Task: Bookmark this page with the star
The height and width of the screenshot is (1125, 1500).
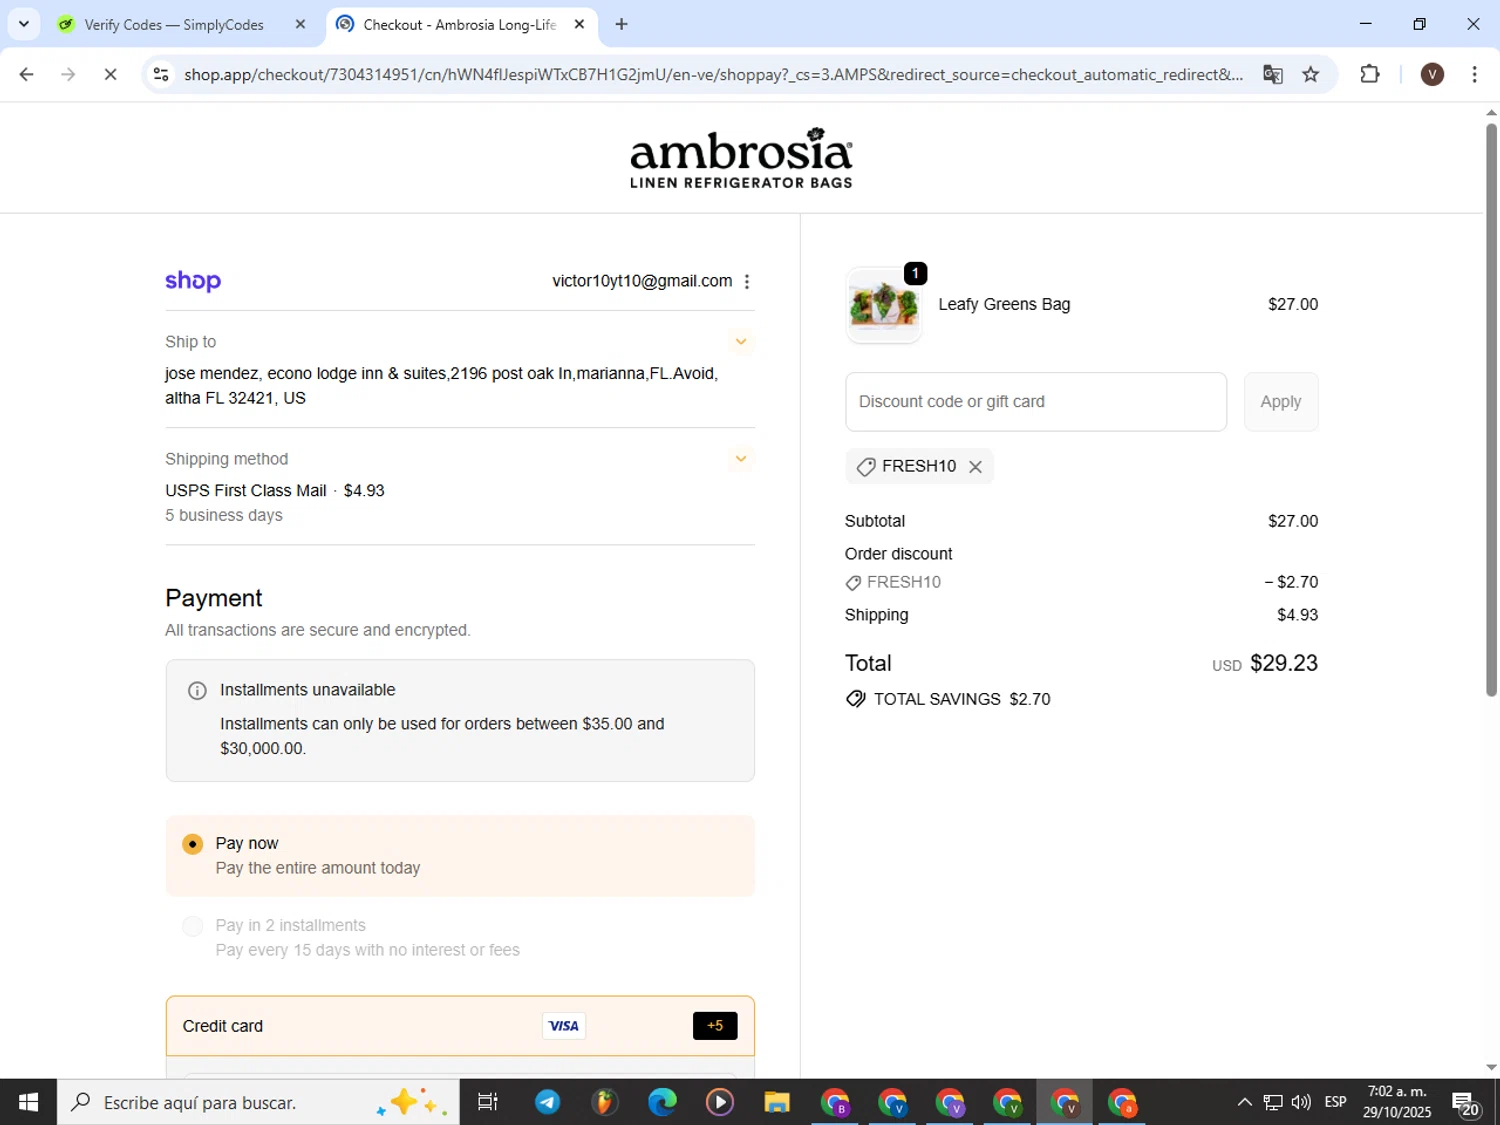Action: (x=1310, y=74)
